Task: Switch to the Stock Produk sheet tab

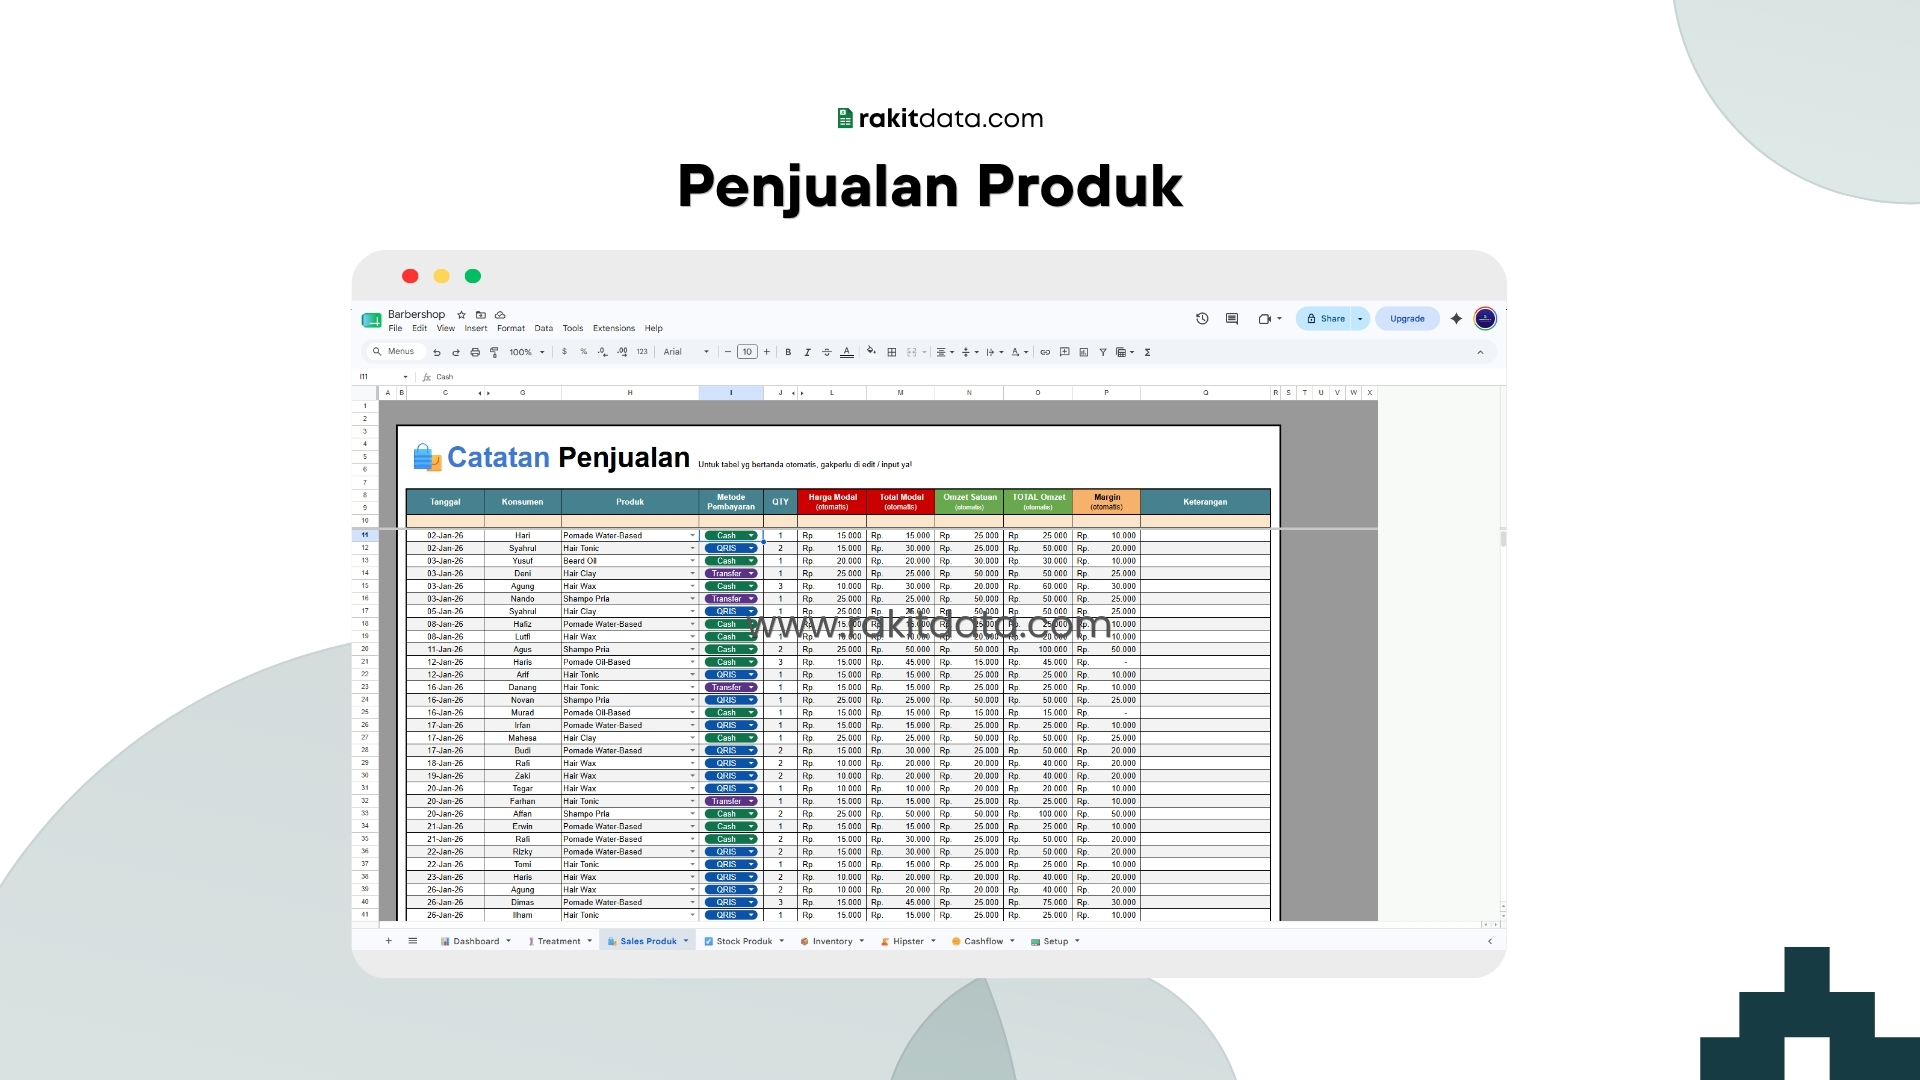Action: pyautogui.click(x=743, y=941)
